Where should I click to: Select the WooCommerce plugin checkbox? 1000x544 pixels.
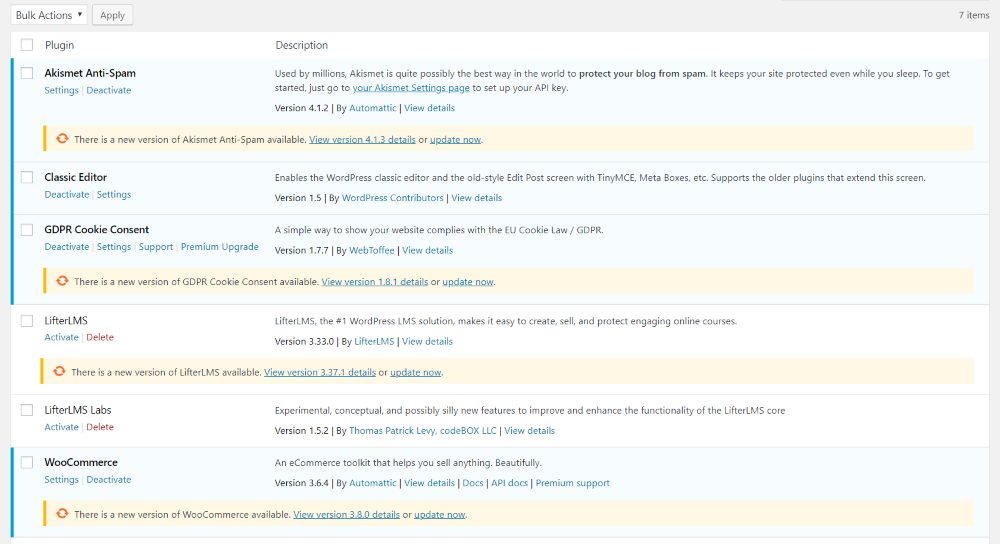coord(27,462)
